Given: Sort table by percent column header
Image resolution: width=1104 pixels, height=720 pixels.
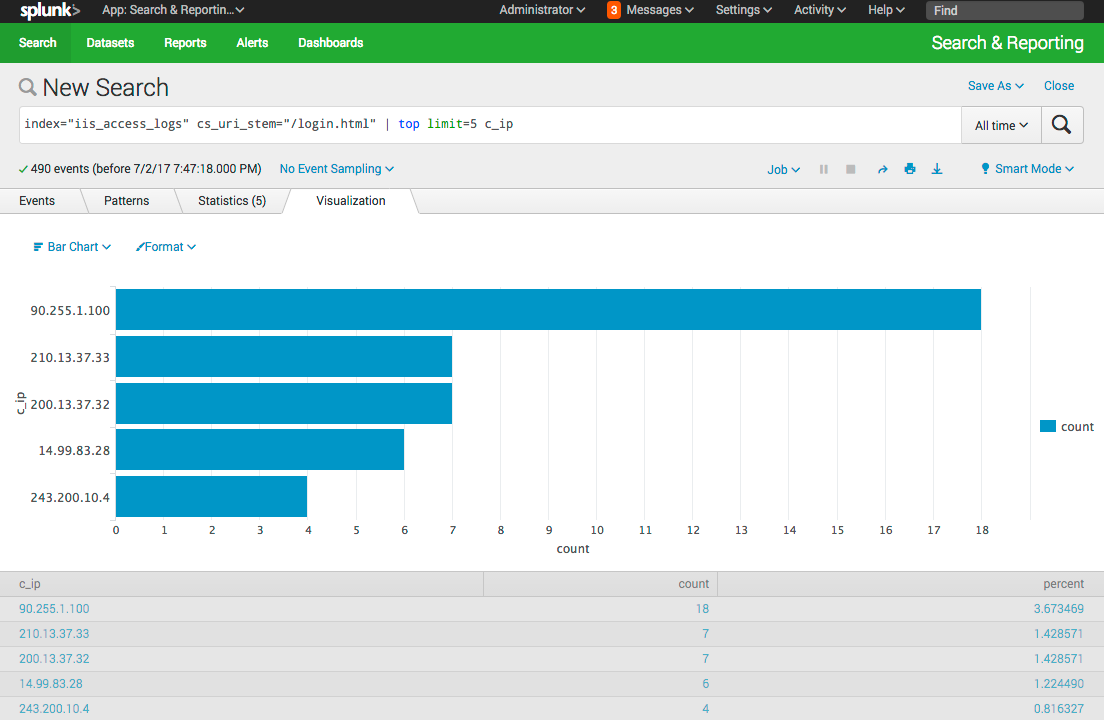Looking at the screenshot, I should (1063, 584).
